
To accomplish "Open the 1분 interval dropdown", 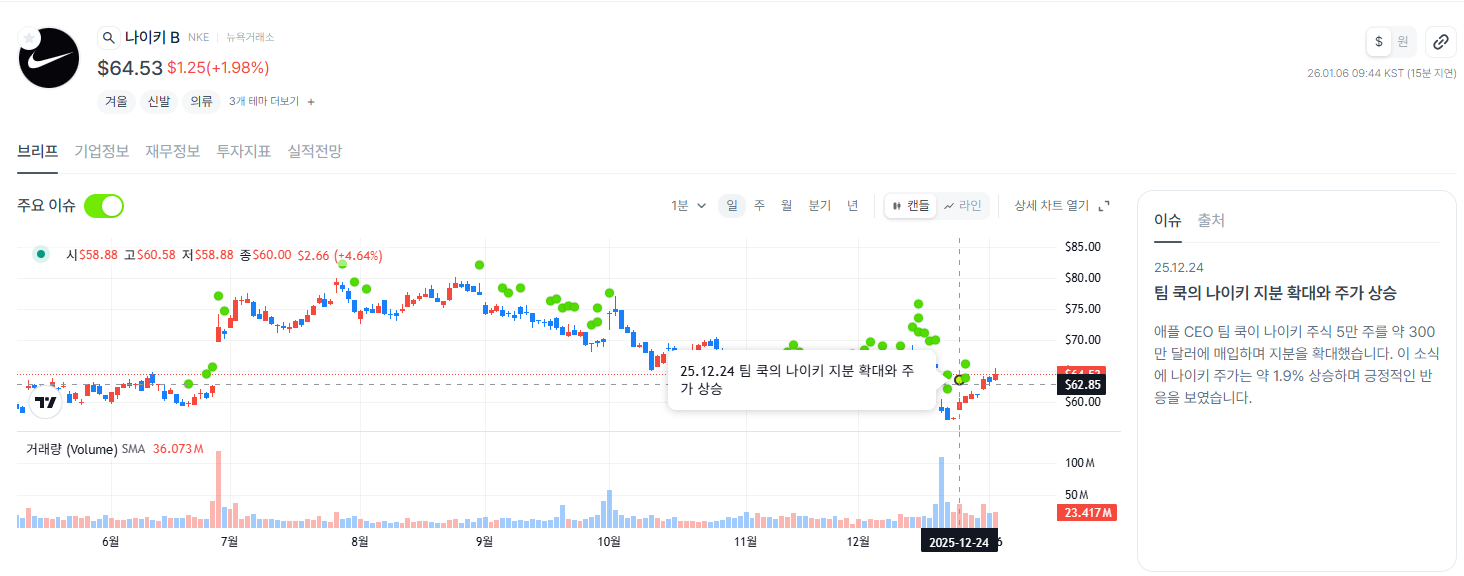I will [x=689, y=206].
